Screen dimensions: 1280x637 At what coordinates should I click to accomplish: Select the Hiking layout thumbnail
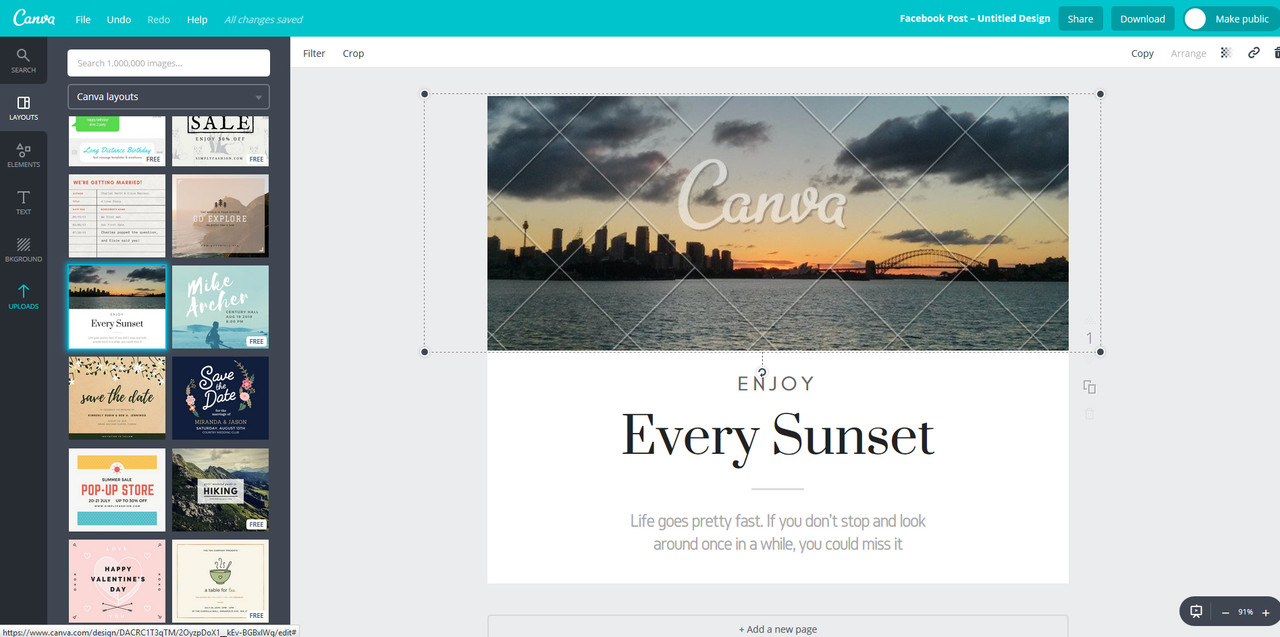[220, 489]
